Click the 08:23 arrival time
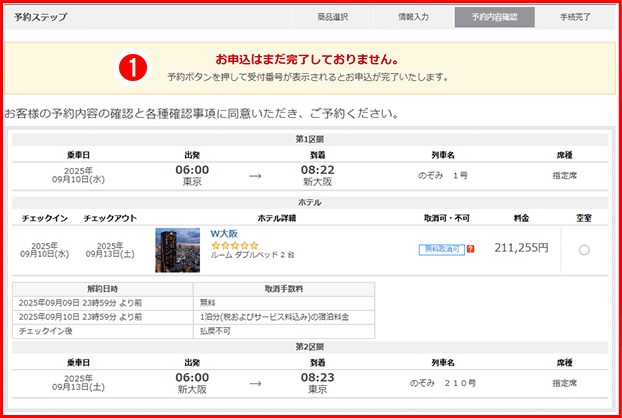The width and height of the screenshot is (622, 418). 317,377
